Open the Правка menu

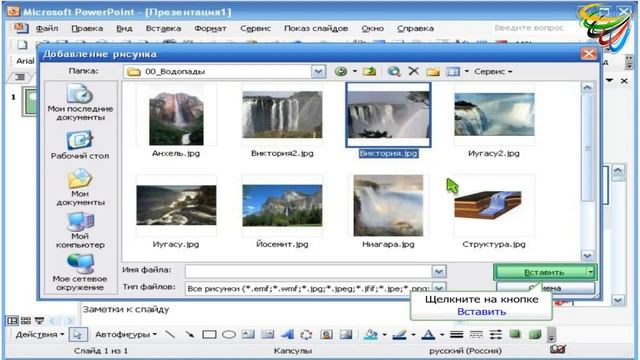pos(87,28)
